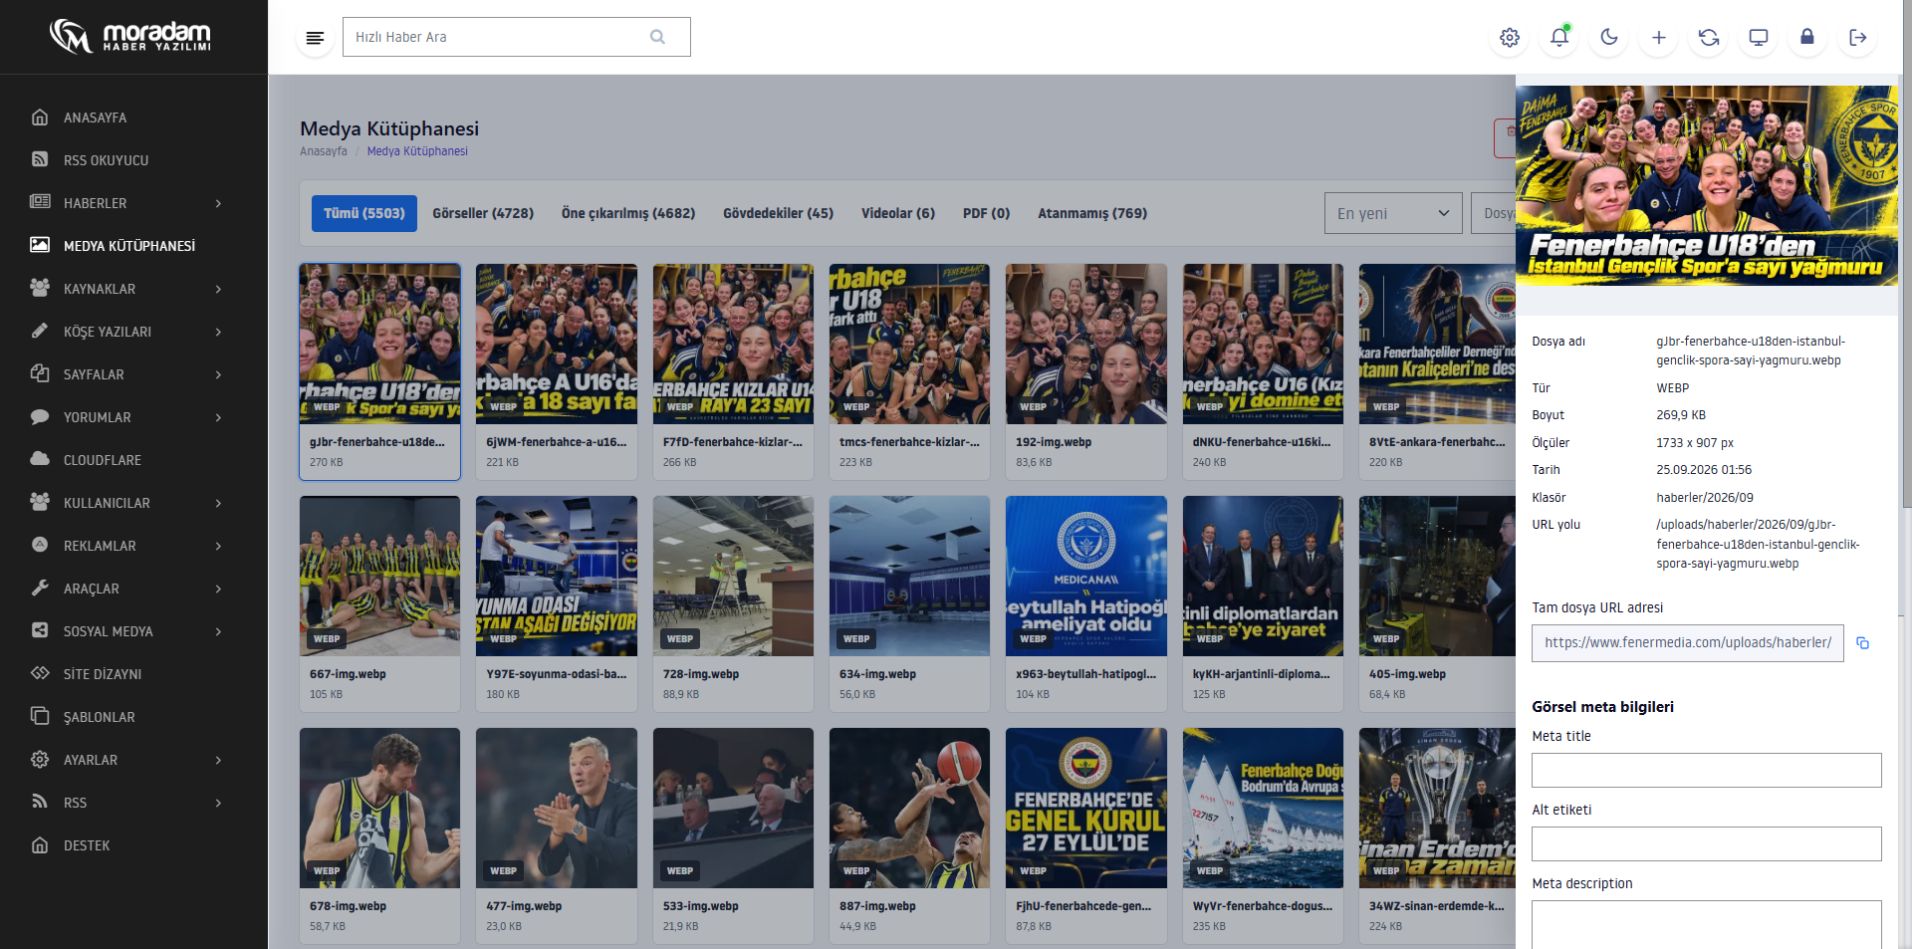Open the 887-img.webp thumbnail

pyautogui.click(x=909, y=808)
